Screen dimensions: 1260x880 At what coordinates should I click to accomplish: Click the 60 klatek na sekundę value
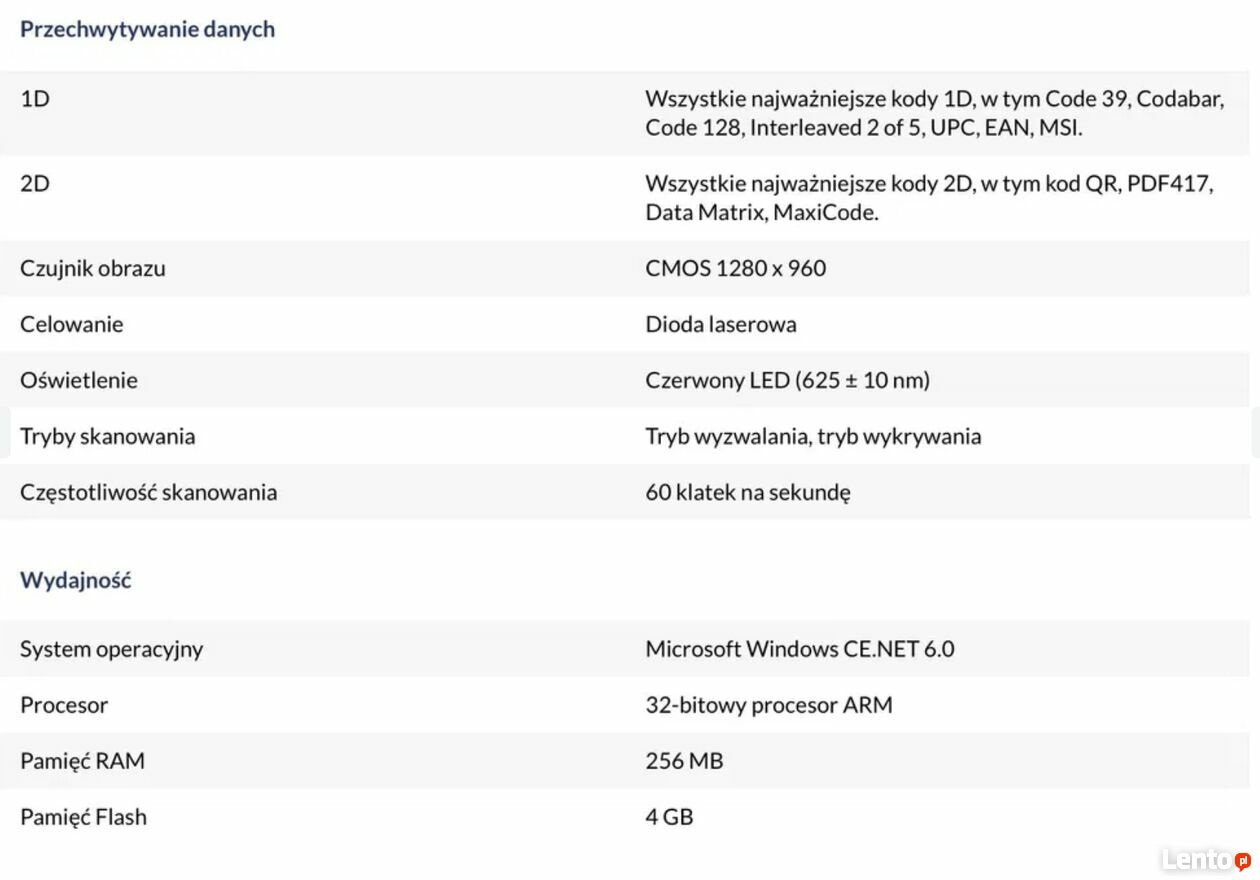(747, 493)
